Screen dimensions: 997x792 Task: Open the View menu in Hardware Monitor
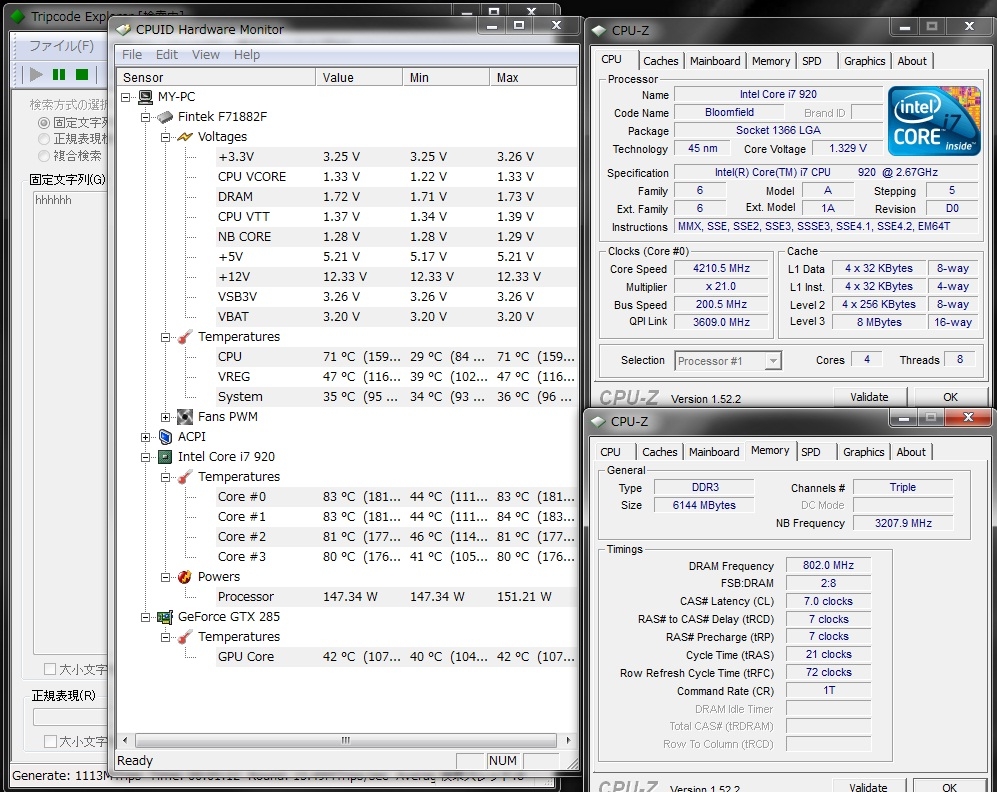206,55
